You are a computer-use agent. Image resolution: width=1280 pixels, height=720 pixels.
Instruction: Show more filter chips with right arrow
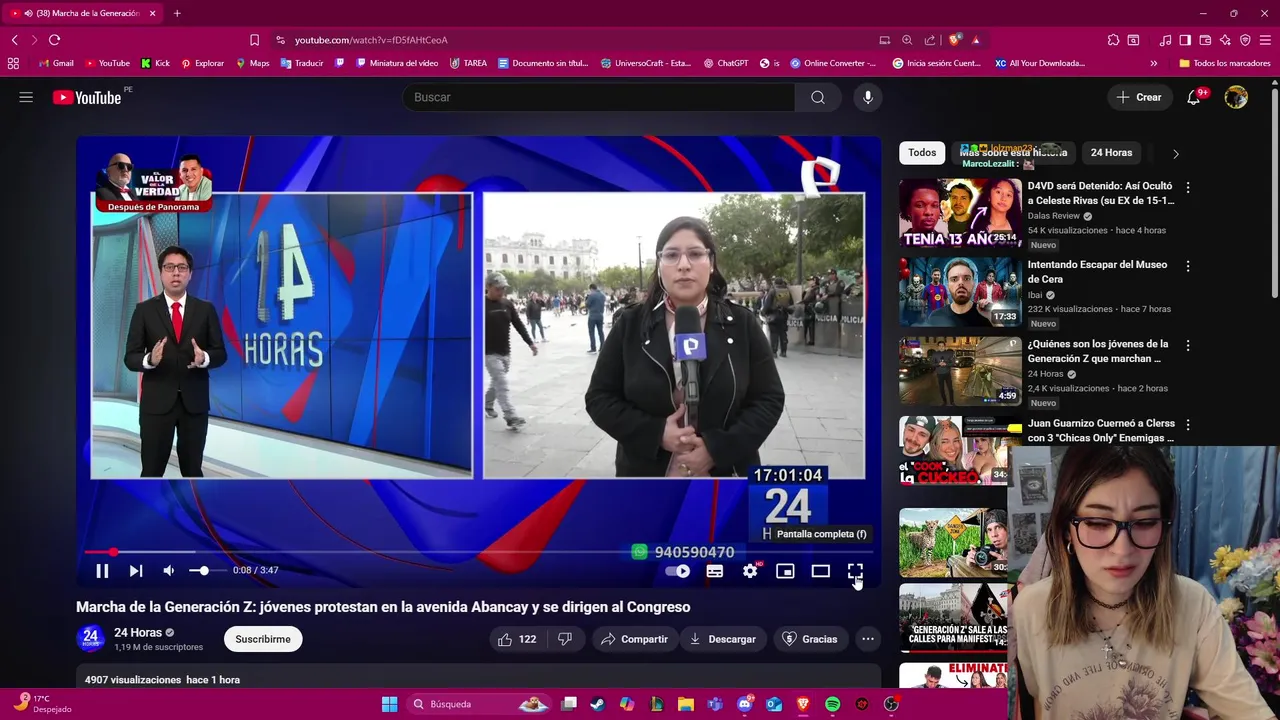tap(1175, 154)
